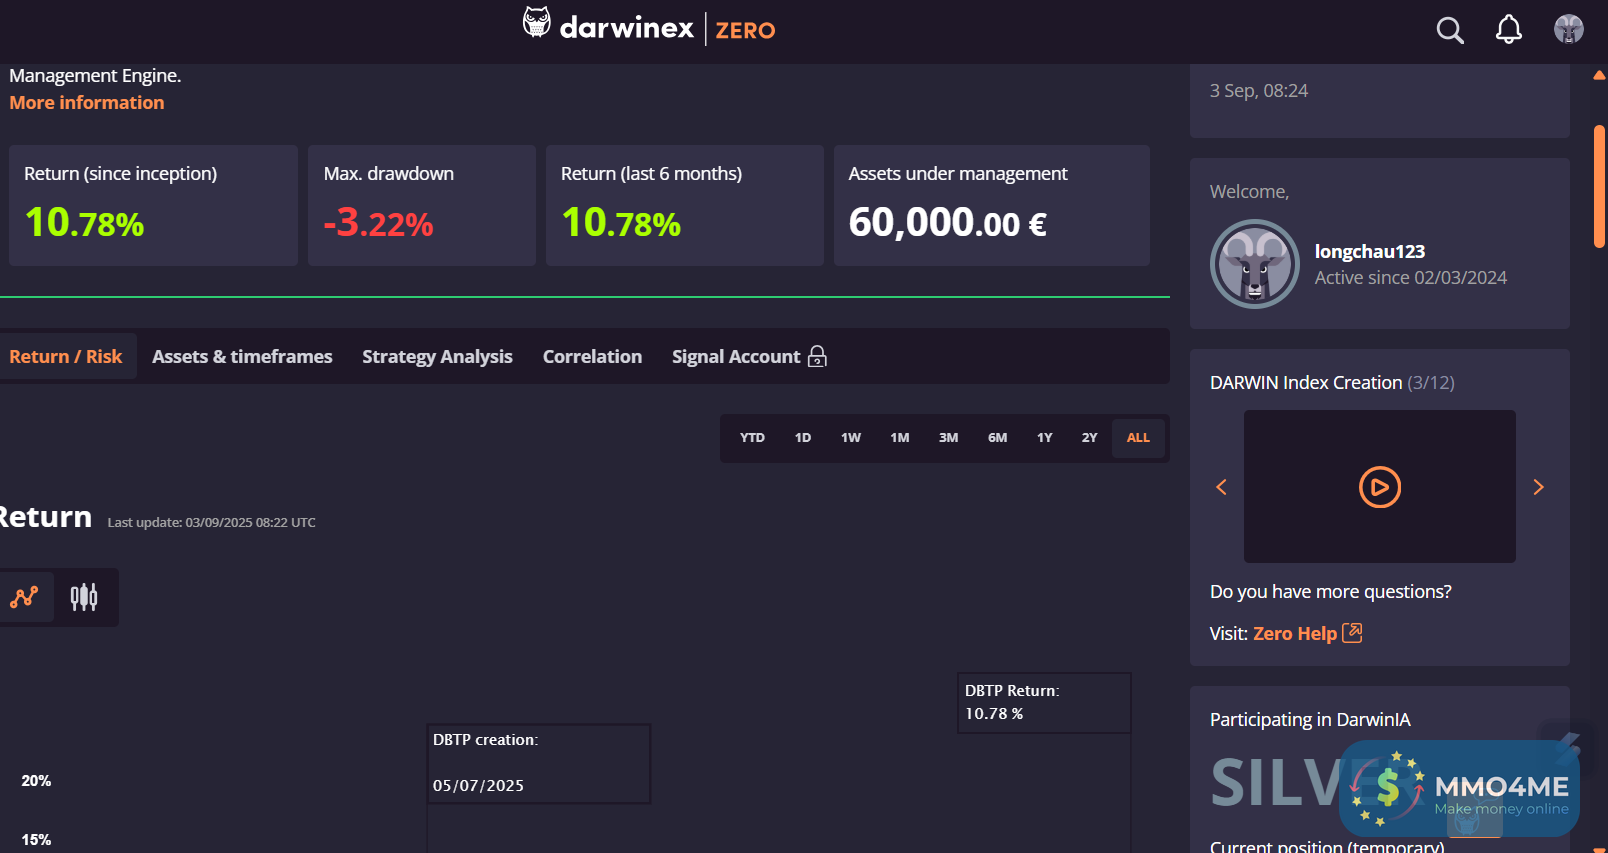Click the 3 Sep, 08:24 timestamp
1608x853 pixels.
[x=1259, y=91]
